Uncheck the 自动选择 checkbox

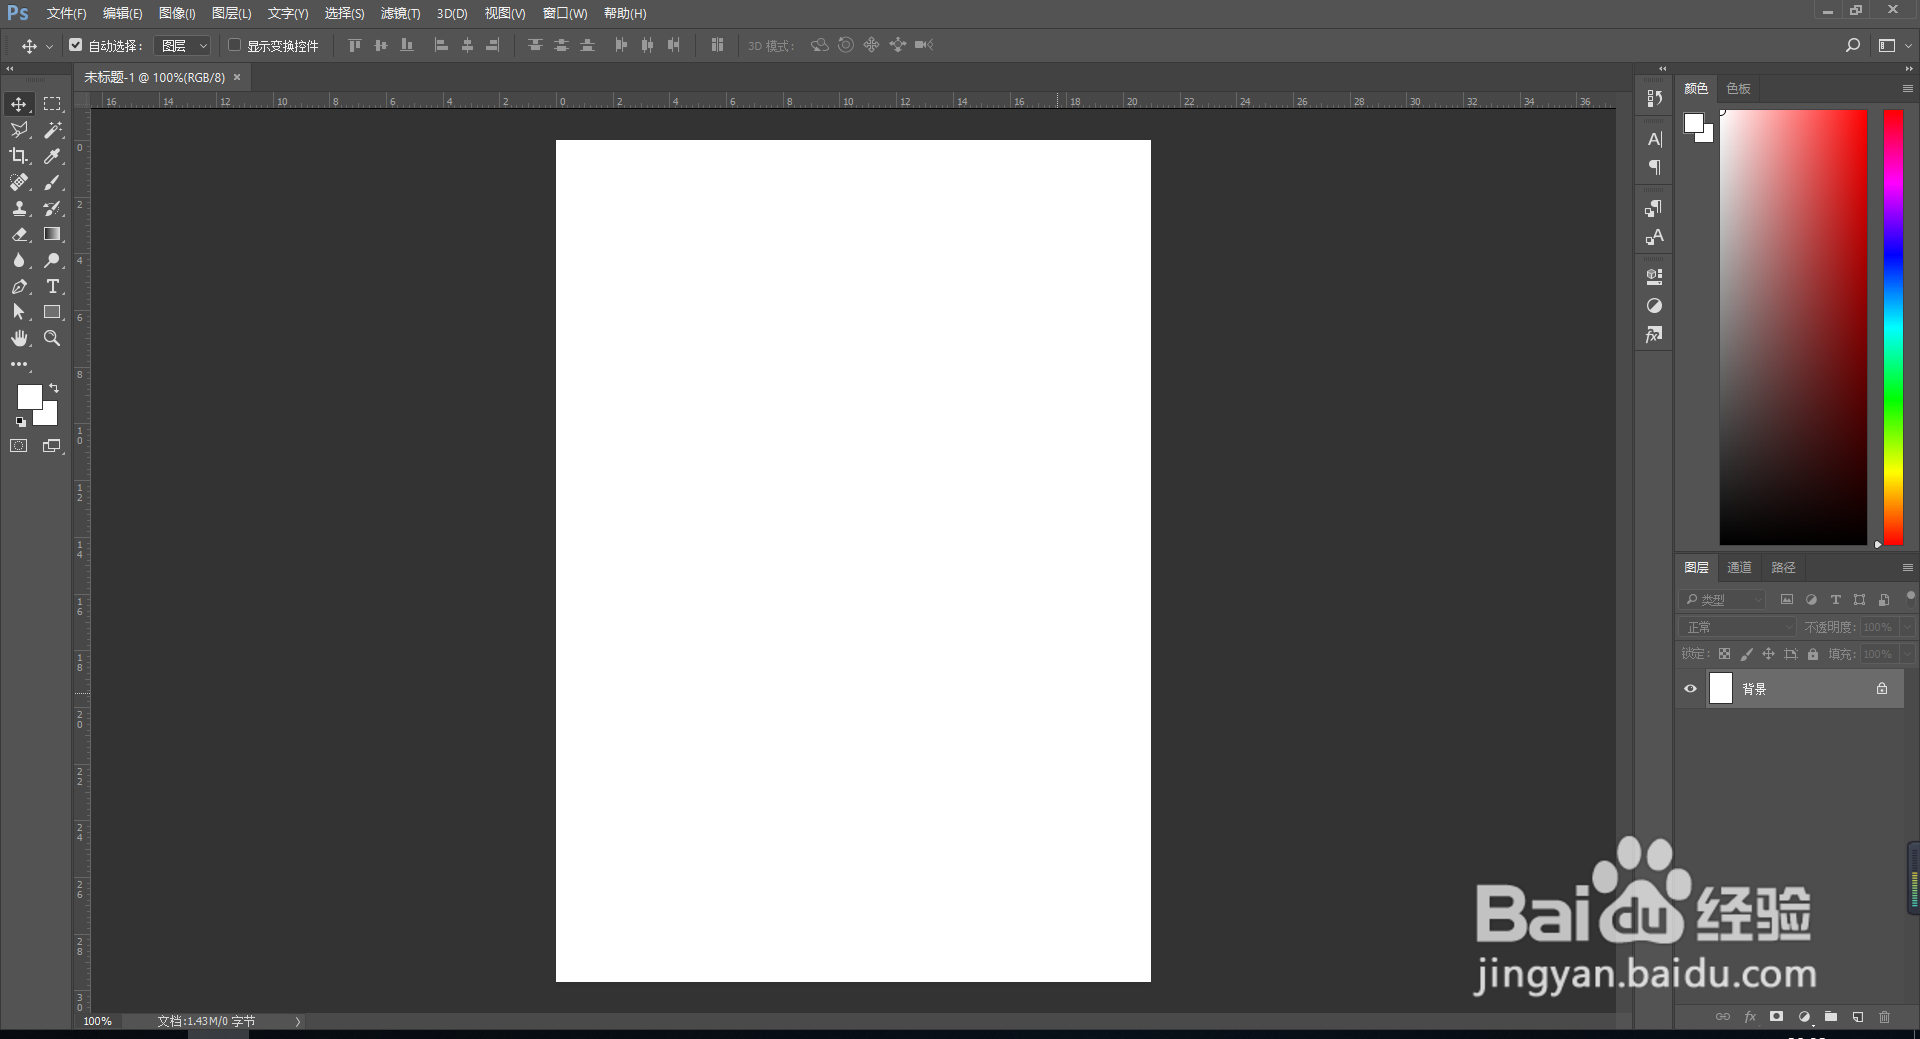(75, 45)
